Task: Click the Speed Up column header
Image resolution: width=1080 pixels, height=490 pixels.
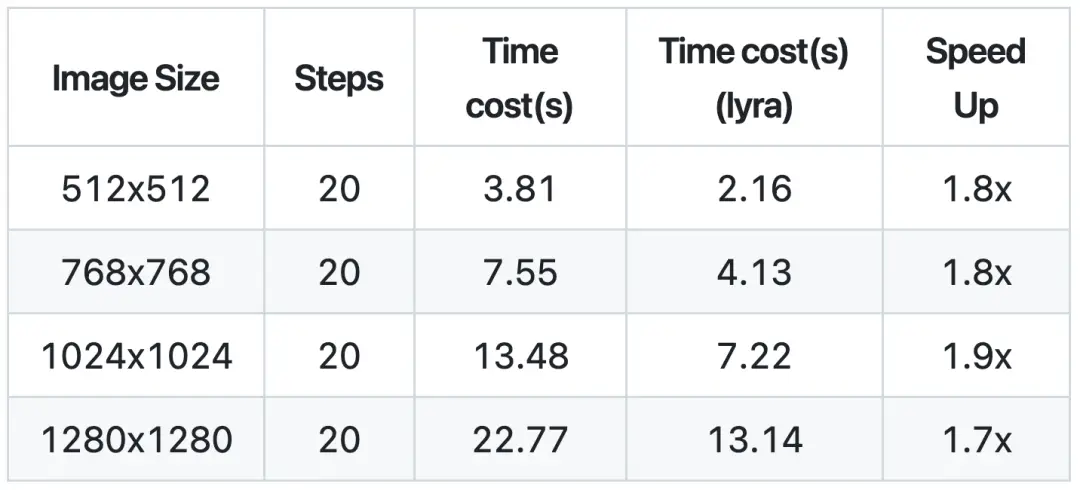Action: 976,78
